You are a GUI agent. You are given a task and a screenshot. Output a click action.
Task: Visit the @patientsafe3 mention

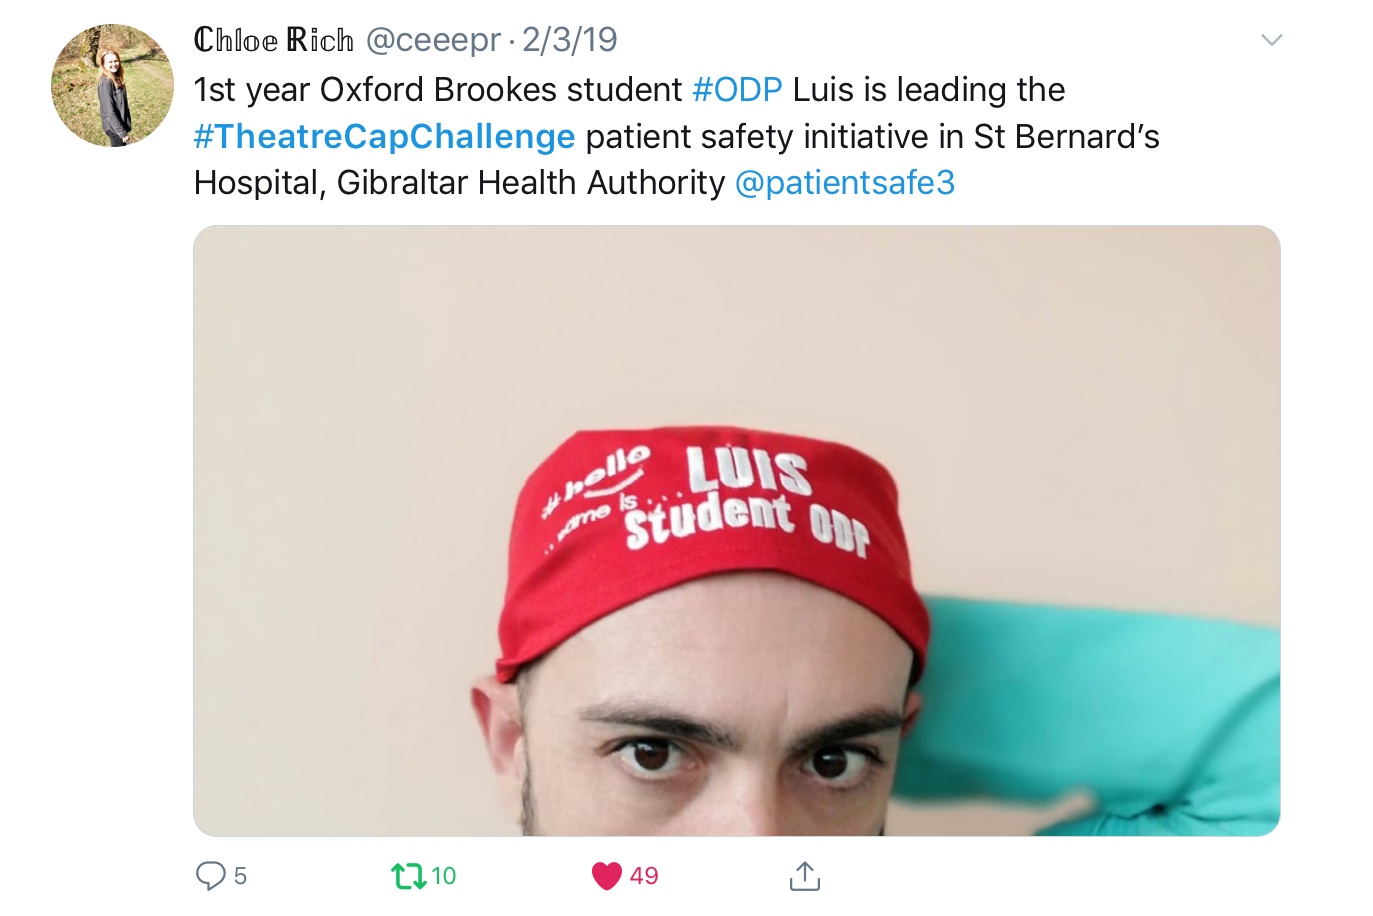[x=845, y=183]
